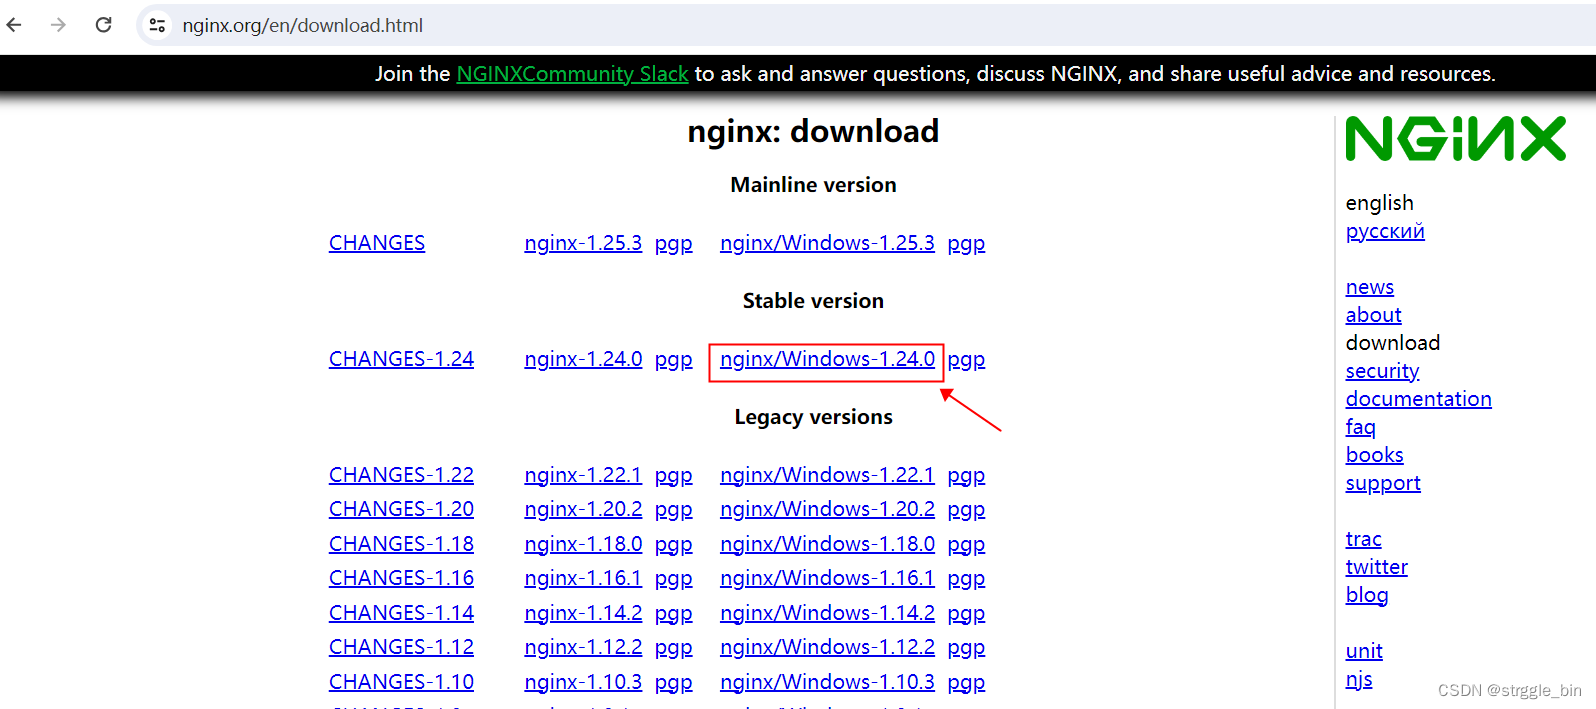Download nginx-1.18.0 source

[x=583, y=544]
